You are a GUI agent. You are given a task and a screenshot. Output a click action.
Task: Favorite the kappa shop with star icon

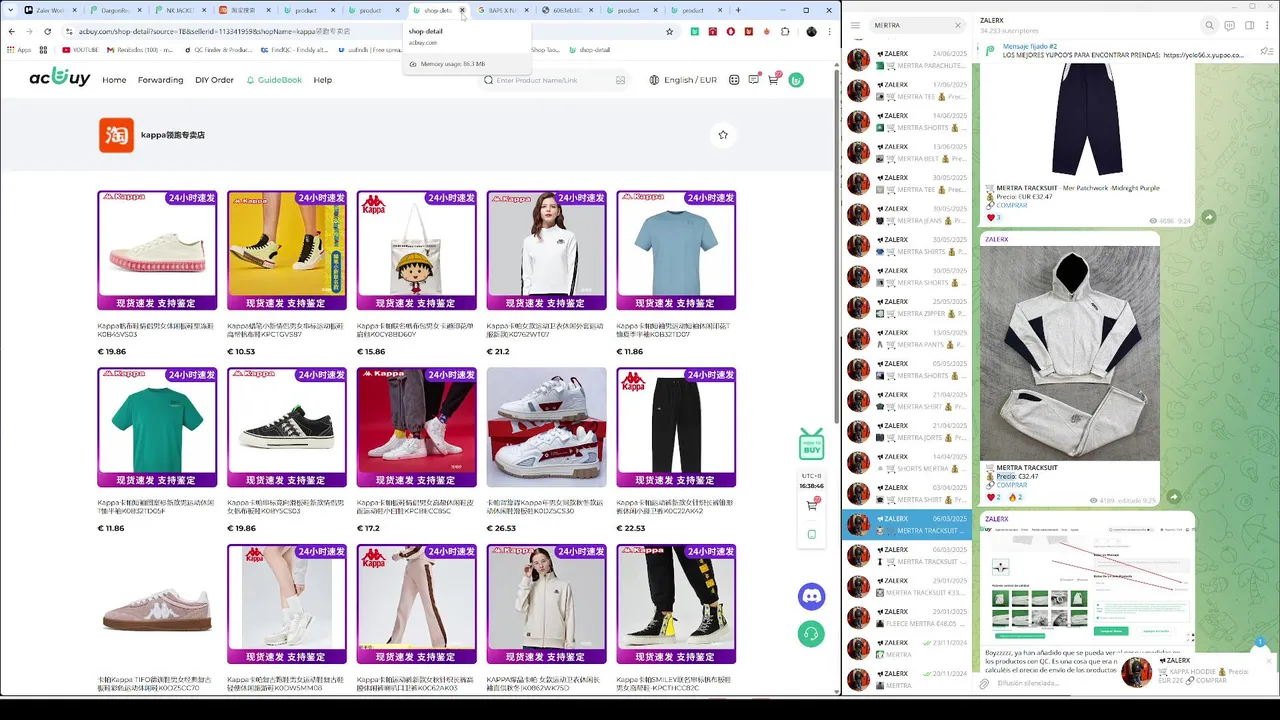point(723,135)
